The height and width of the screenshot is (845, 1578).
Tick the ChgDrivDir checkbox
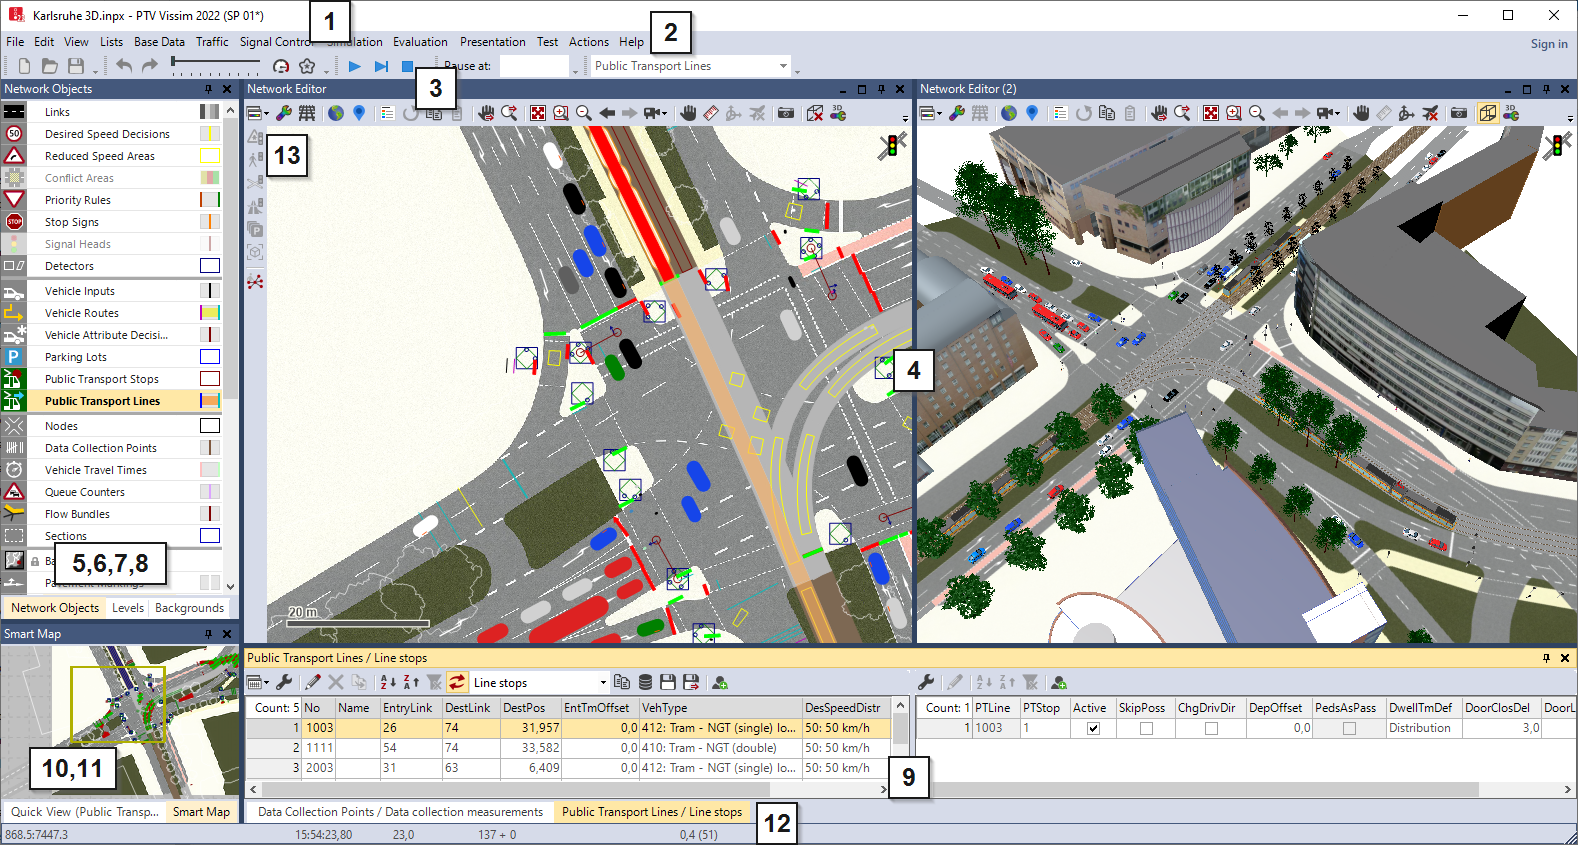coord(1210,728)
